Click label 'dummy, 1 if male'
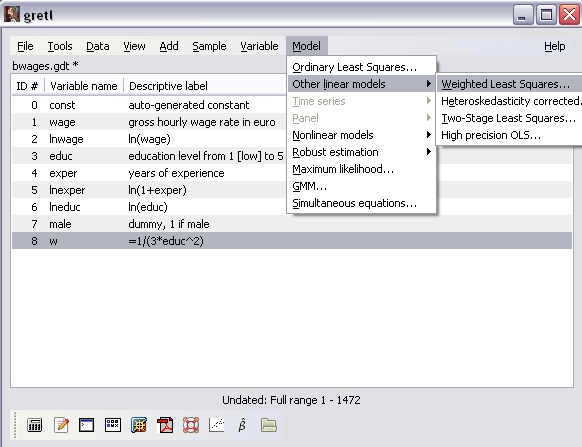 [169, 224]
